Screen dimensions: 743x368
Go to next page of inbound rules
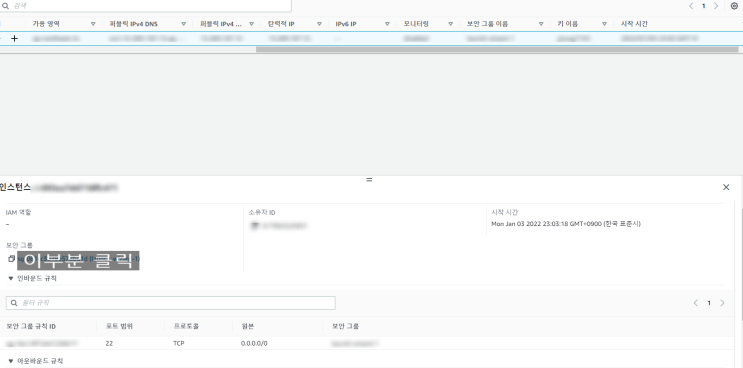click(x=722, y=303)
